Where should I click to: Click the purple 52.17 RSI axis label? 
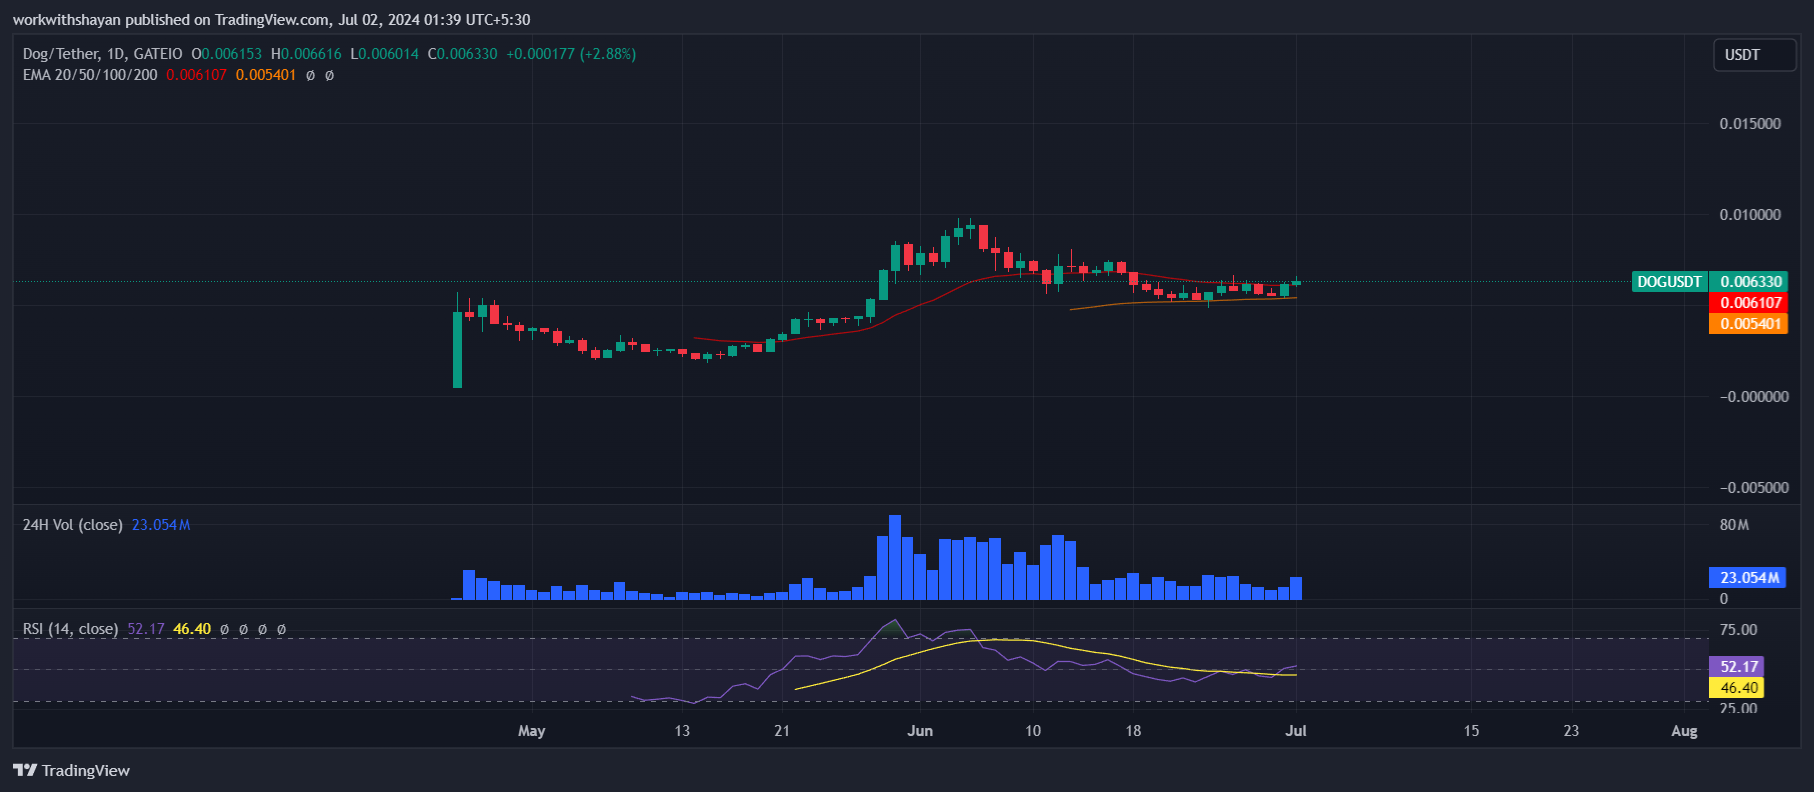coord(1738,667)
